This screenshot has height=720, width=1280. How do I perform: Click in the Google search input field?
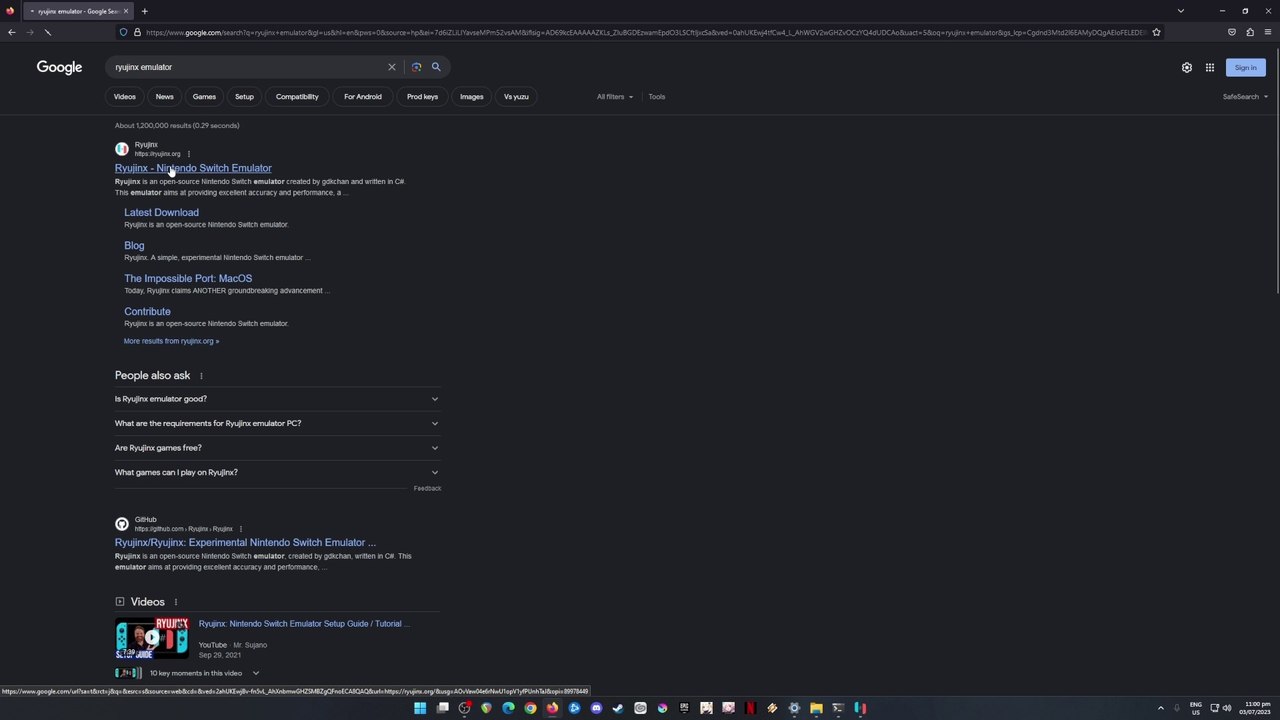click(x=250, y=67)
